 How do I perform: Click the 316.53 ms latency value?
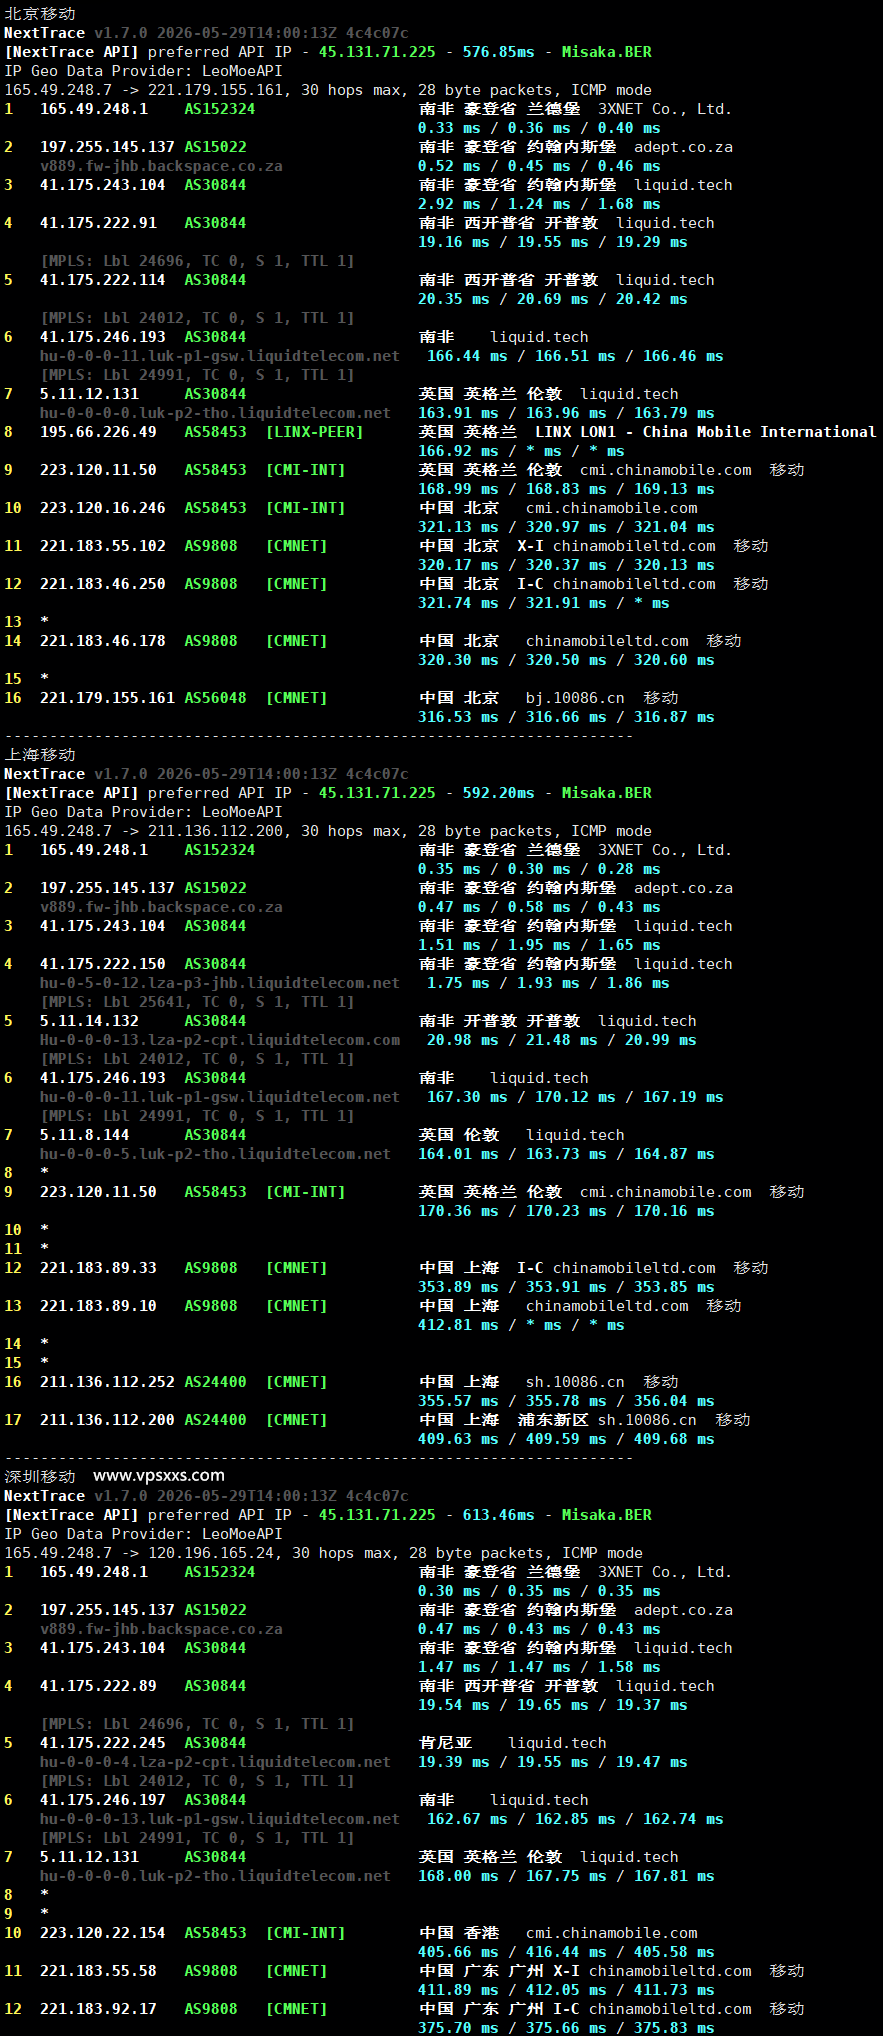click(458, 717)
